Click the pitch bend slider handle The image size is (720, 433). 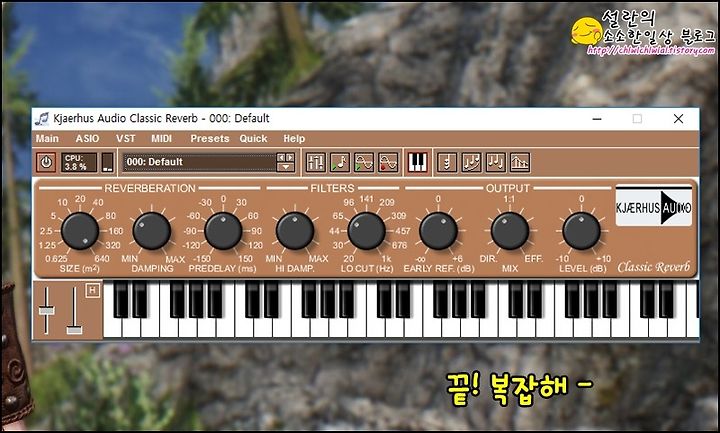[46, 310]
